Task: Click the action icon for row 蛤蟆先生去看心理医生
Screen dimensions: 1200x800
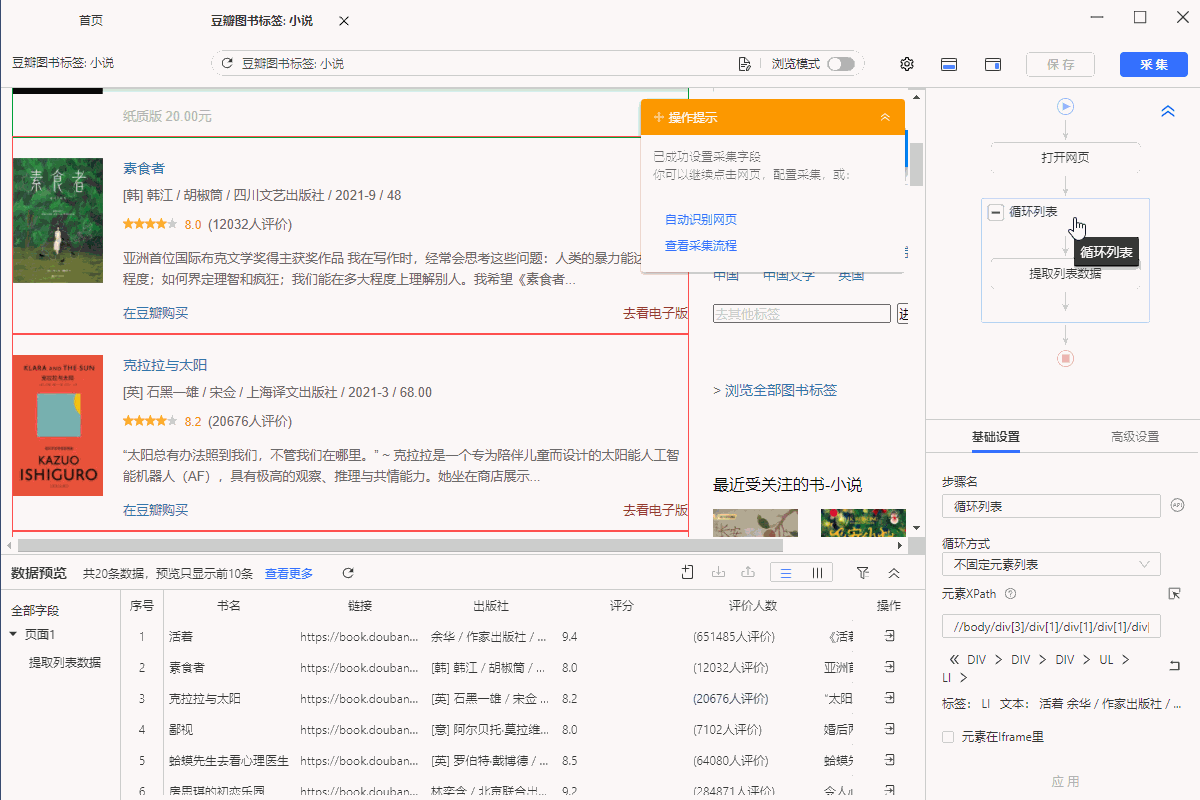Action: click(x=889, y=760)
